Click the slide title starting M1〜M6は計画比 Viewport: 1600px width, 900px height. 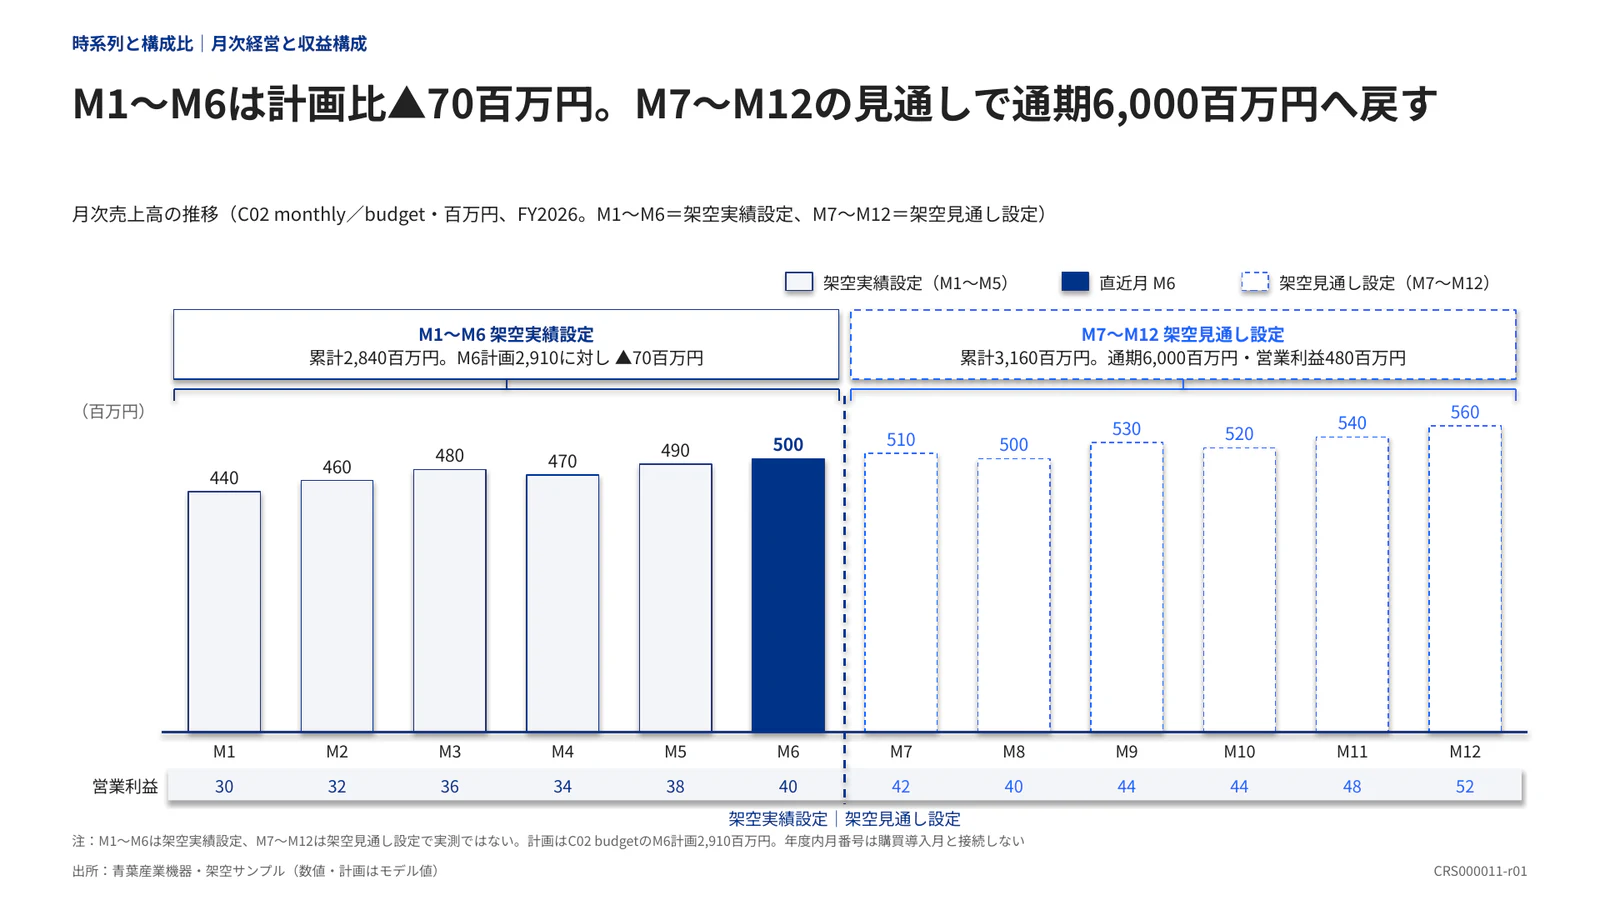coord(755,104)
